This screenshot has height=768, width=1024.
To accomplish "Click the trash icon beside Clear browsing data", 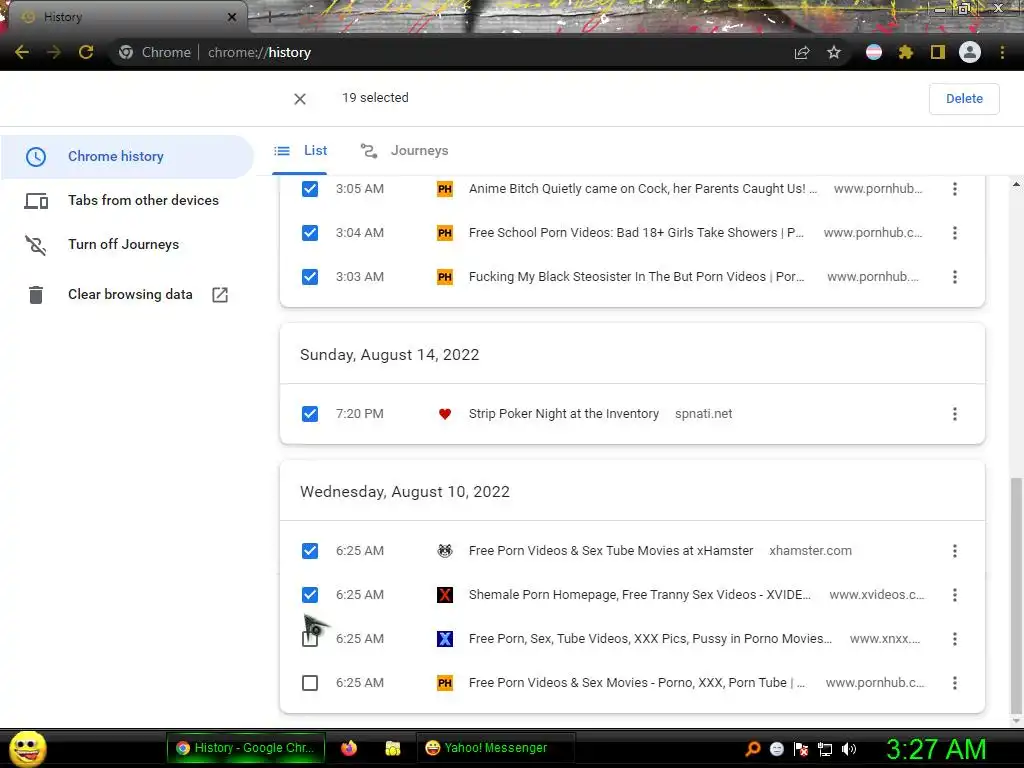I will 36,295.
